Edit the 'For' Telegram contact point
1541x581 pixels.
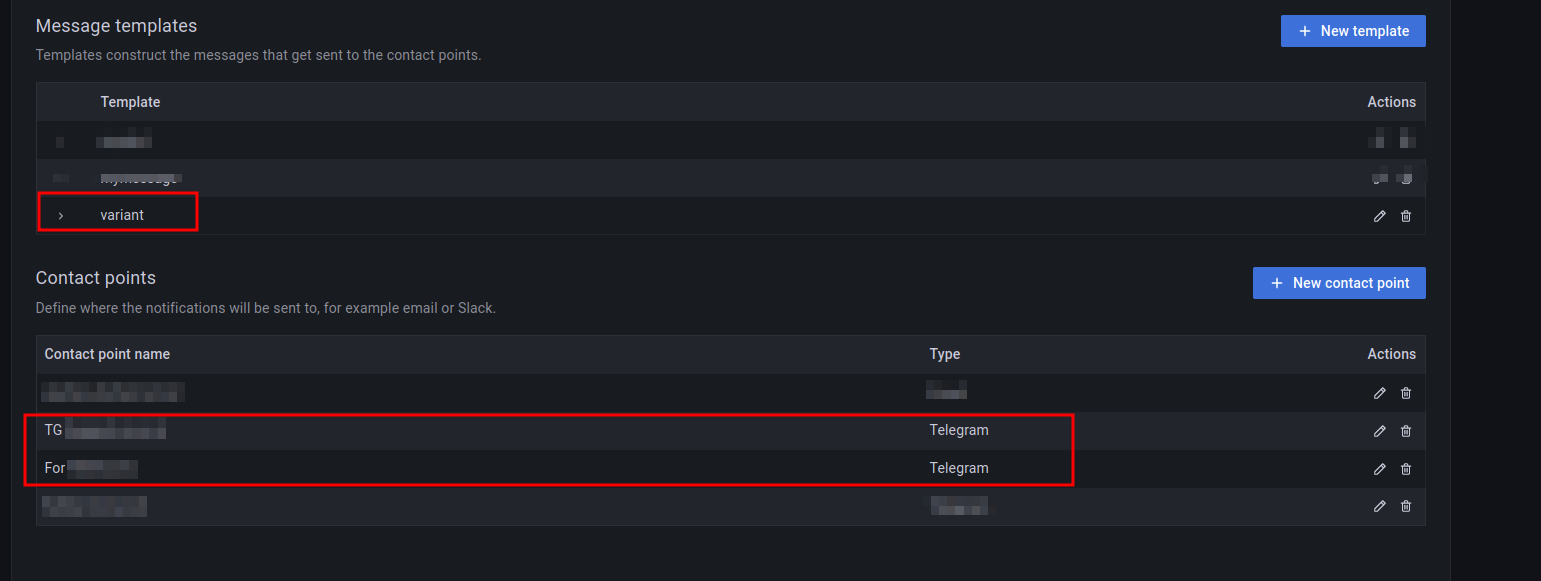tap(1380, 469)
